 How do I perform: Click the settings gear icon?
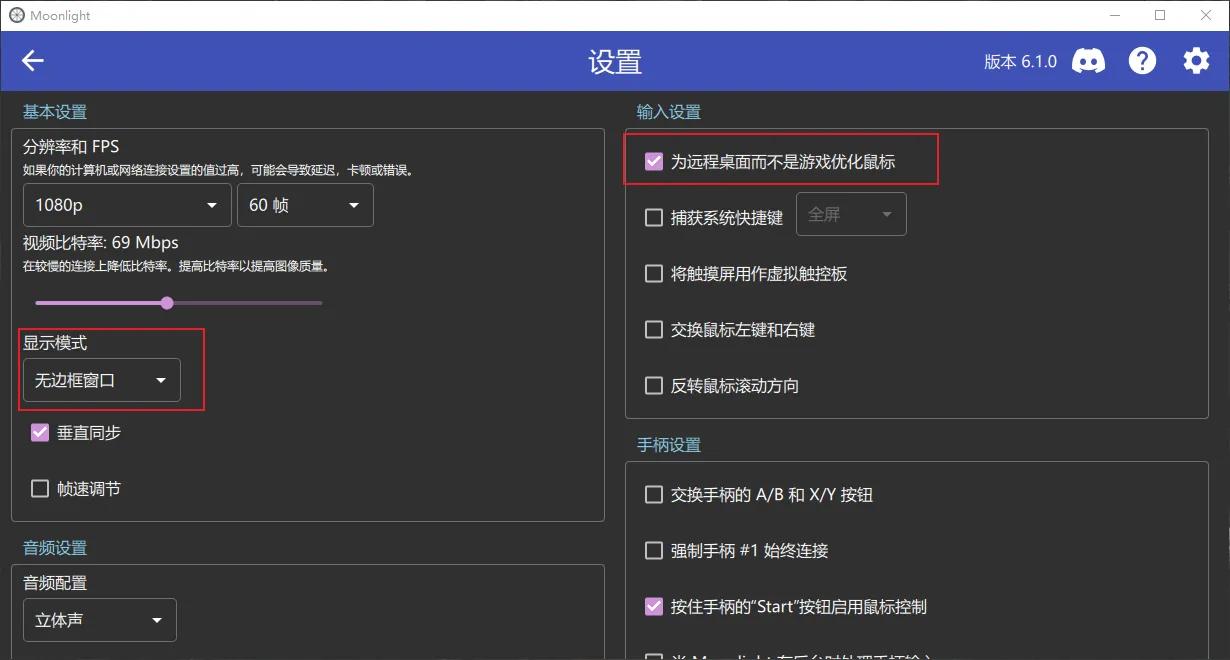(1196, 61)
